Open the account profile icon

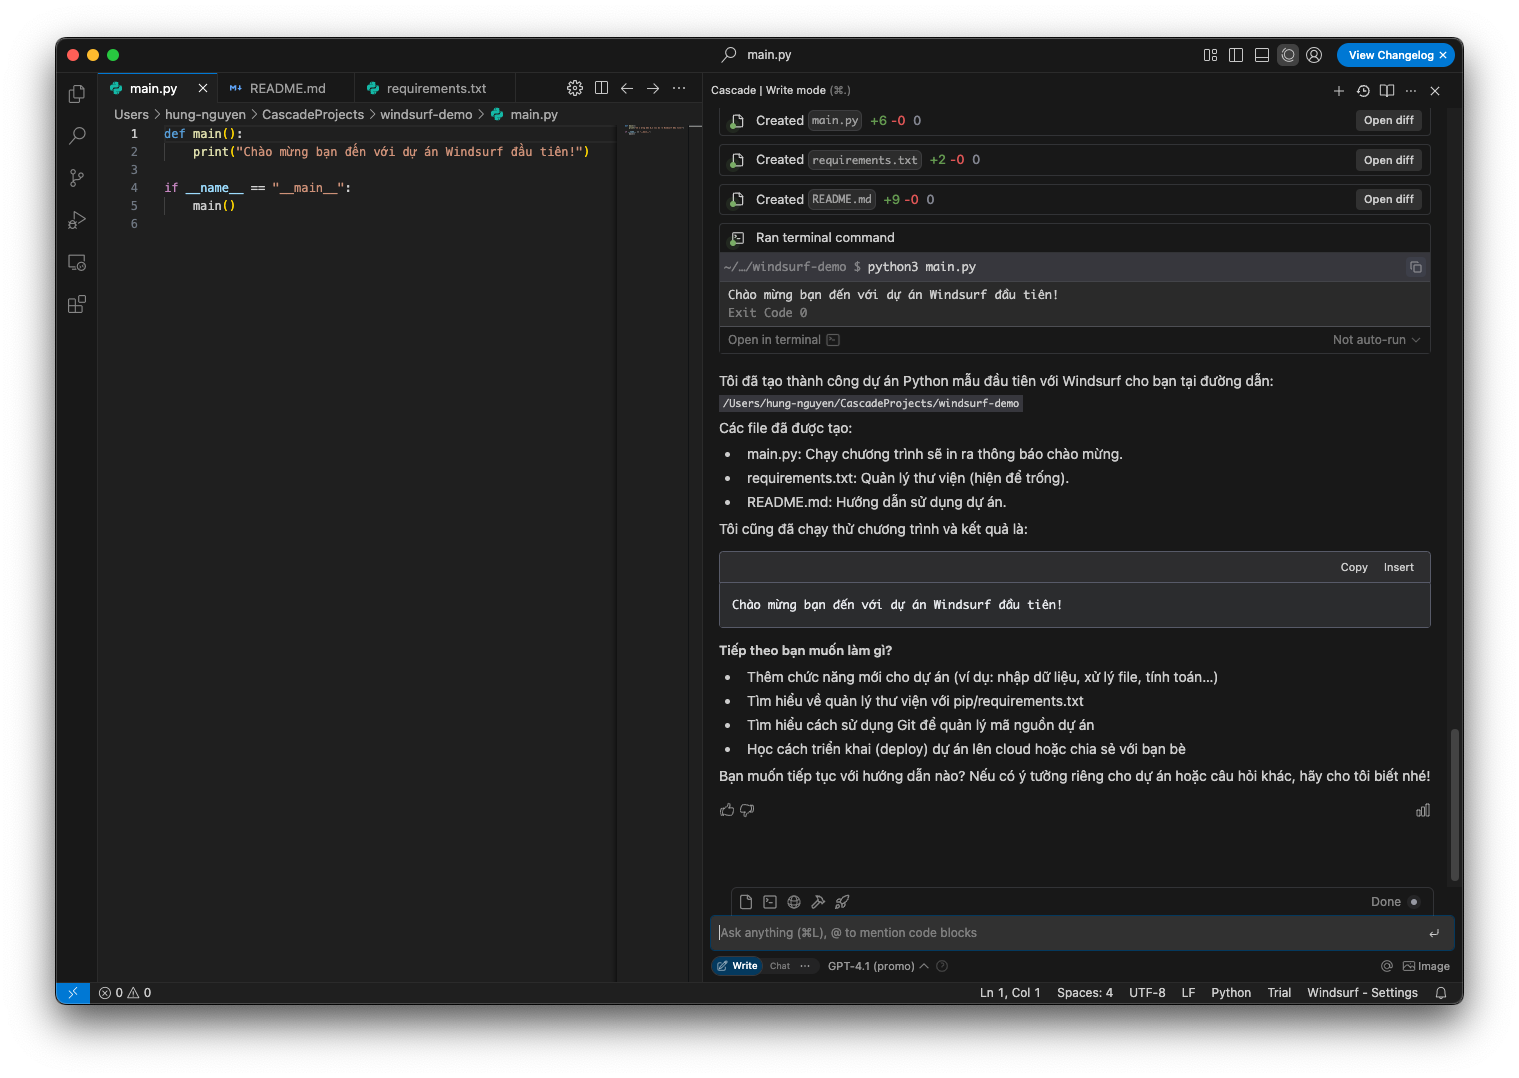pyautogui.click(x=1314, y=55)
